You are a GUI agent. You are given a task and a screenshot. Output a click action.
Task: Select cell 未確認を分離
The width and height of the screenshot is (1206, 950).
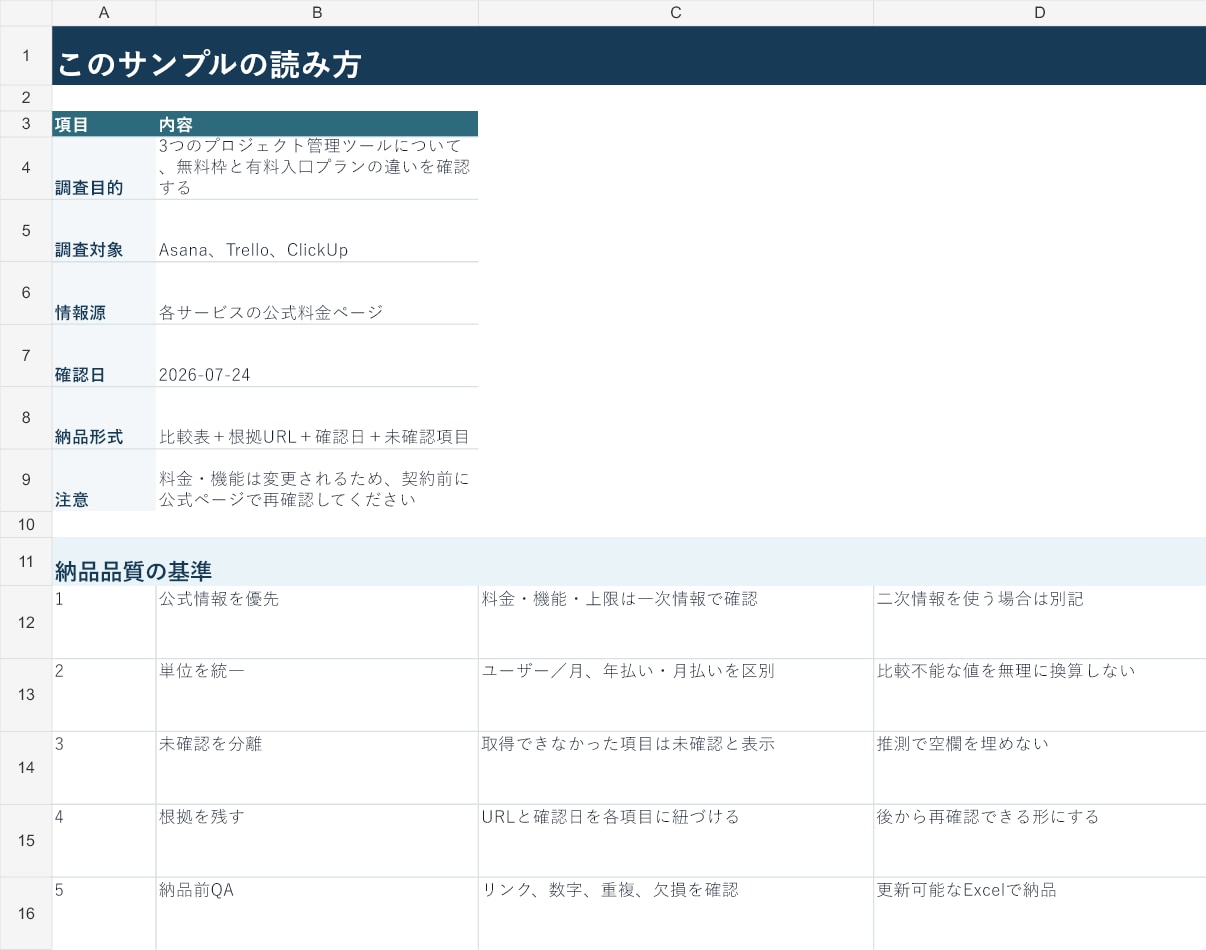[x=317, y=767]
